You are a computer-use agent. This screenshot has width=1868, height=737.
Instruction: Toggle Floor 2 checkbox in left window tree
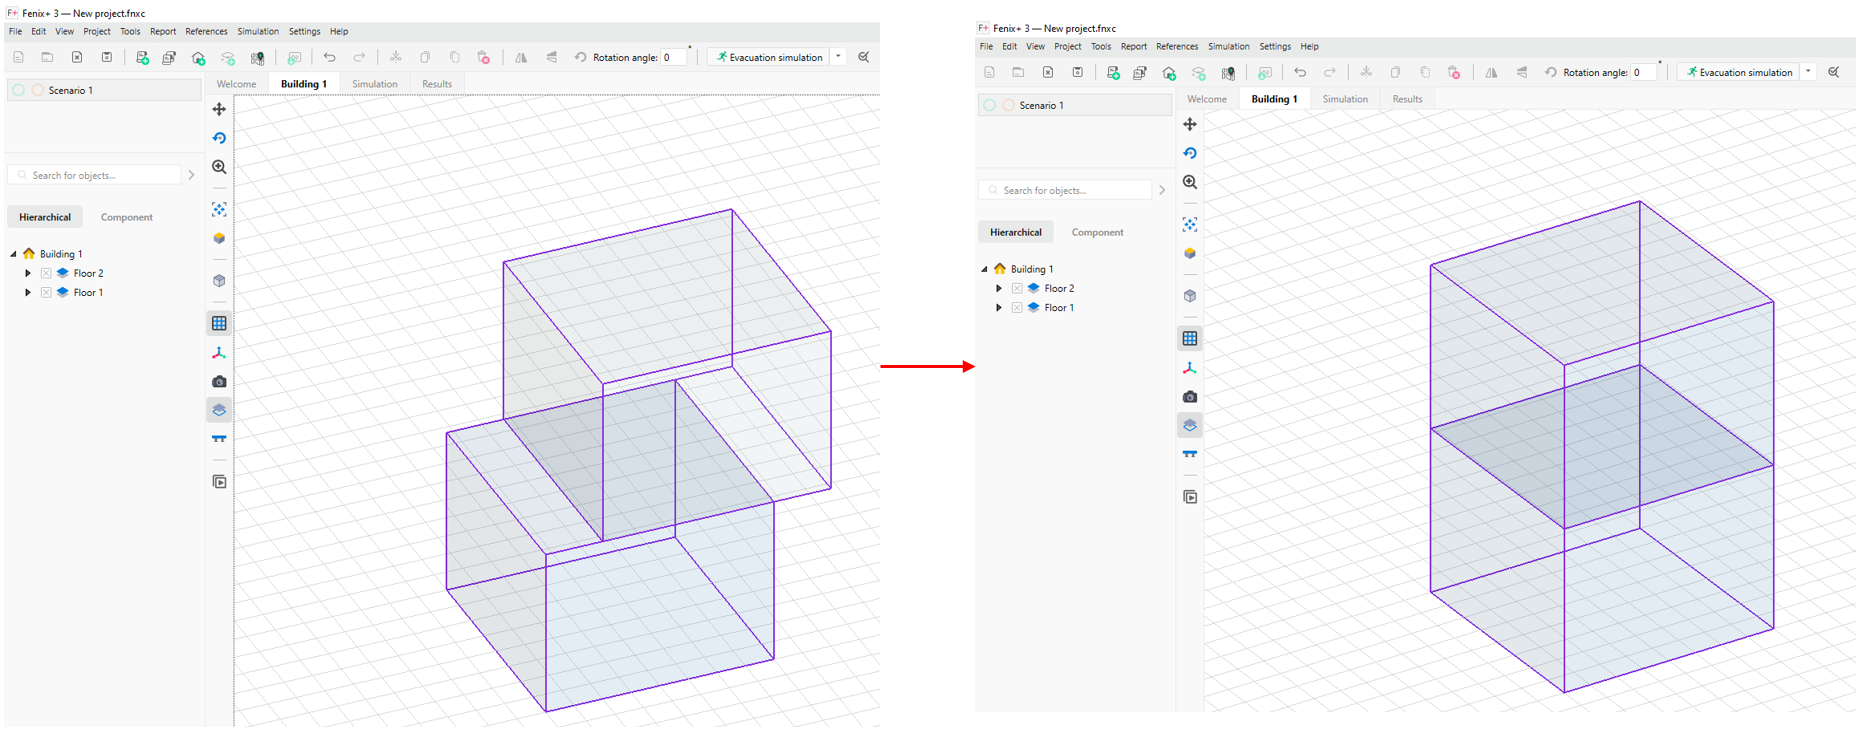(46, 273)
